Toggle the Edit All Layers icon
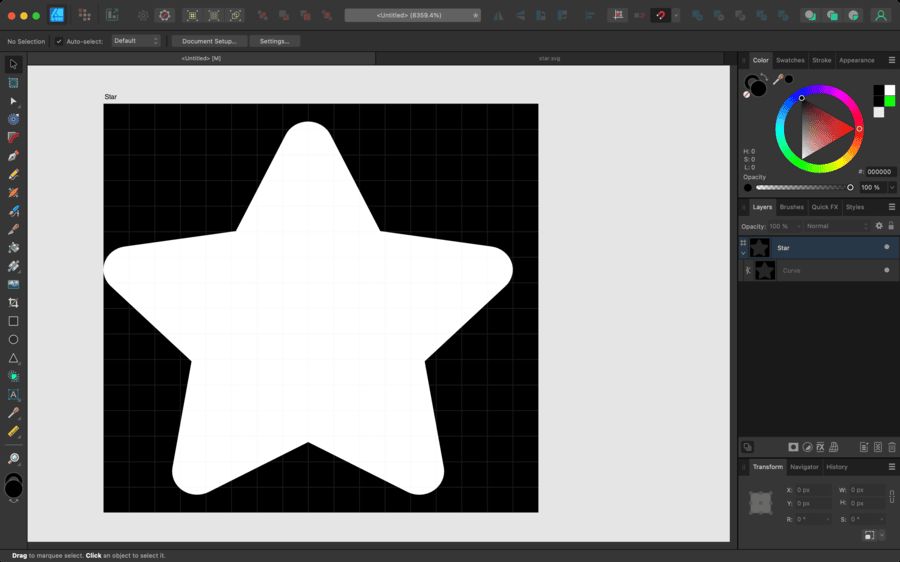The image size is (900, 562). [747, 447]
